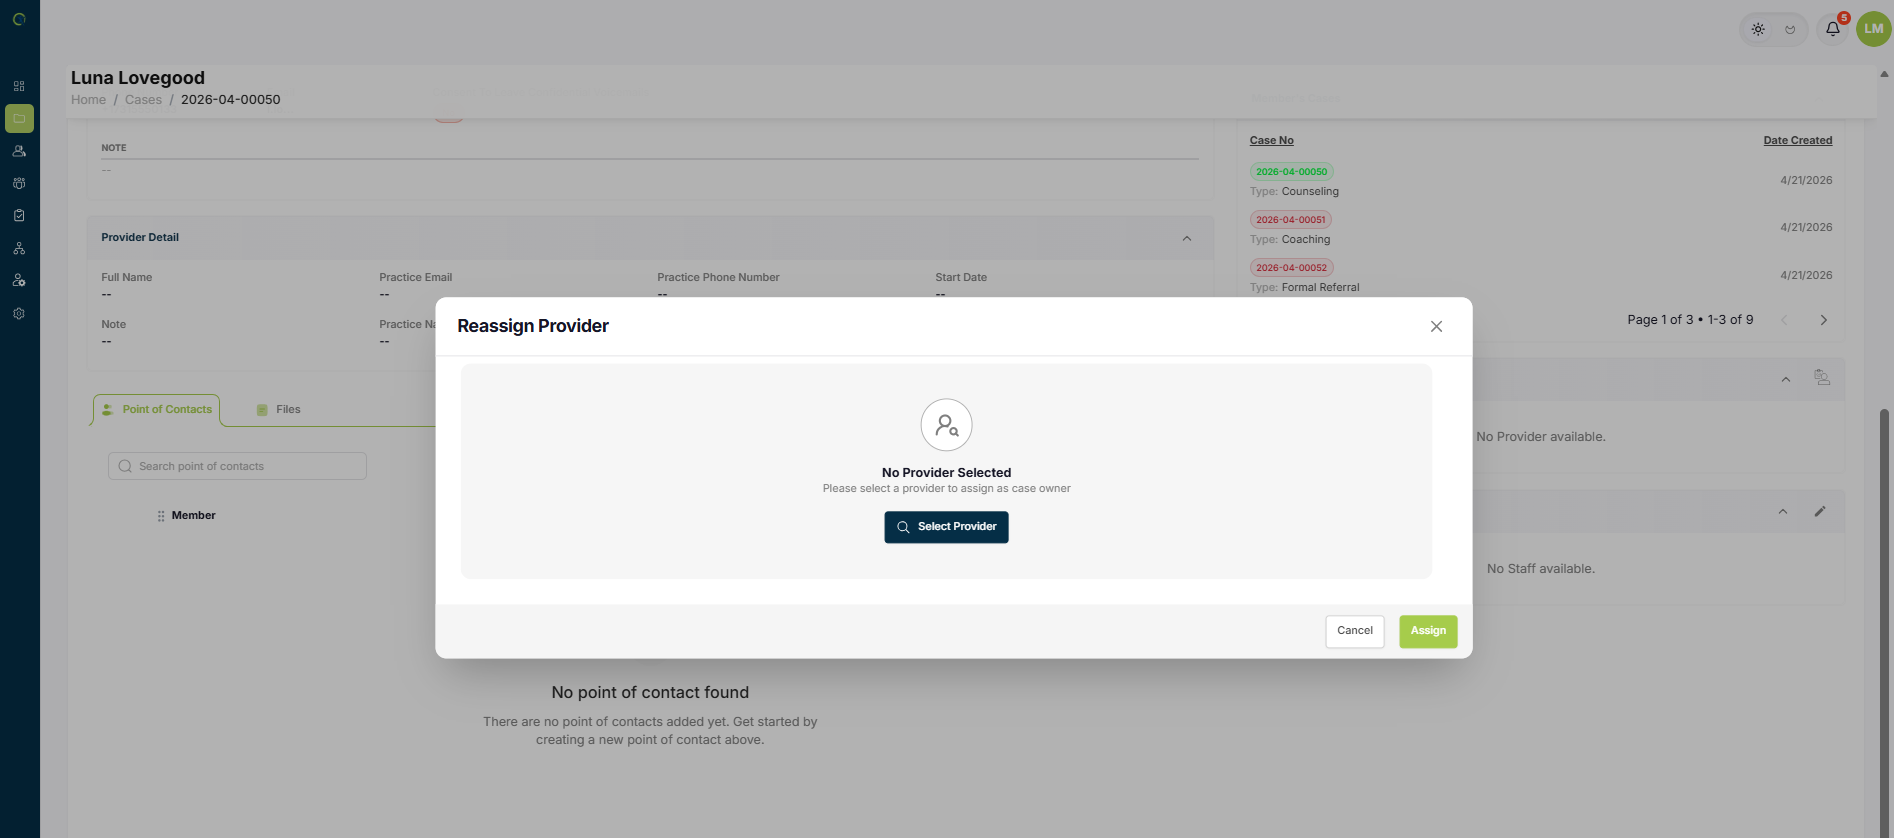
Task: Click the 'Practice Phone Number' label
Action: click(x=718, y=277)
